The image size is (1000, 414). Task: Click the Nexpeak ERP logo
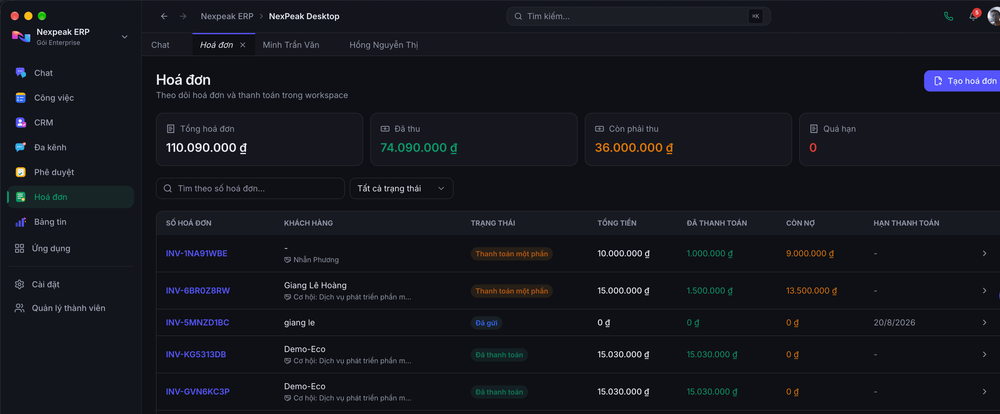pyautogui.click(x=21, y=36)
